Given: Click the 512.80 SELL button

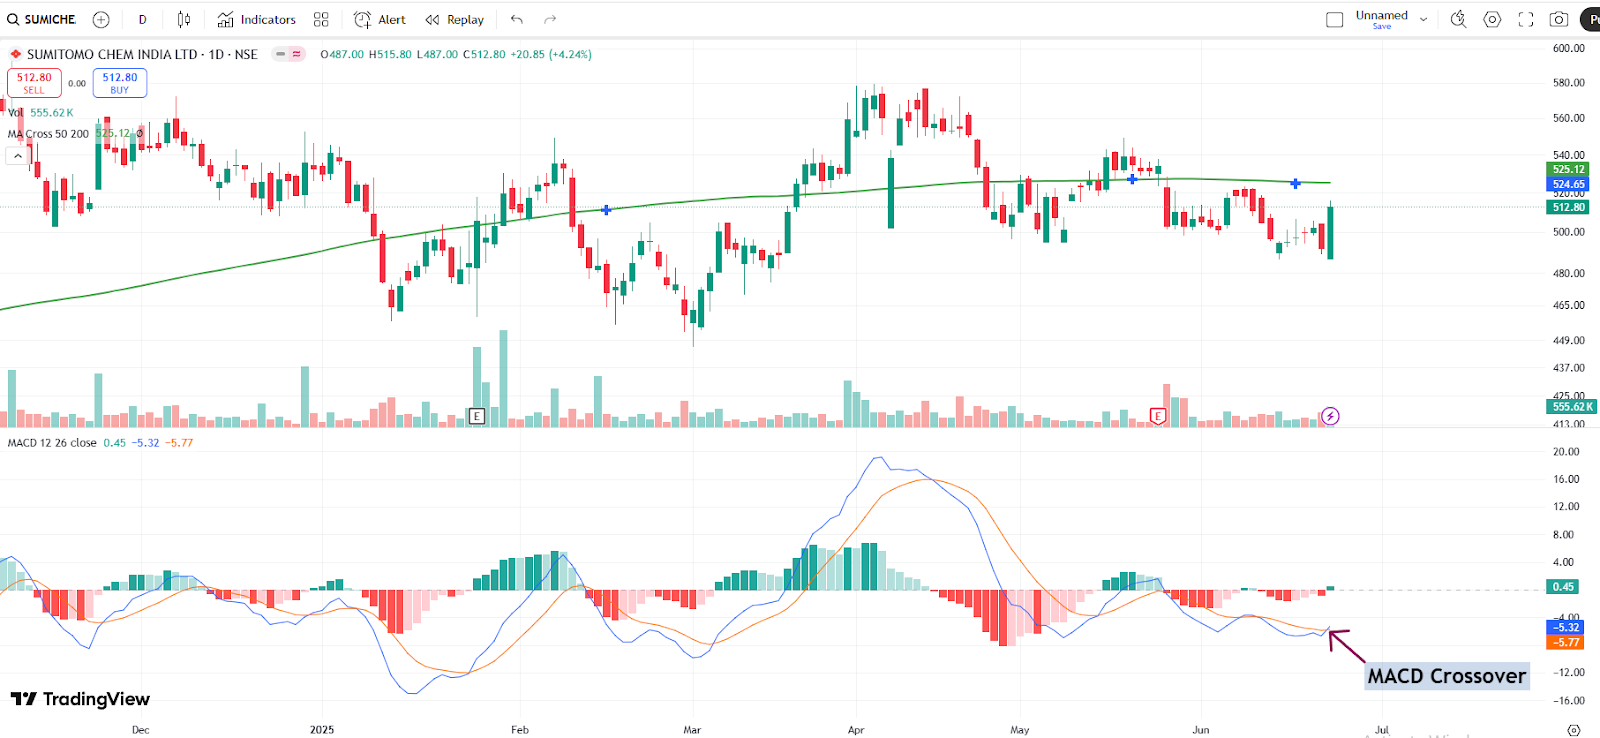Looking at the screenshot, I should pyautogui.click(x=34, y=83).
